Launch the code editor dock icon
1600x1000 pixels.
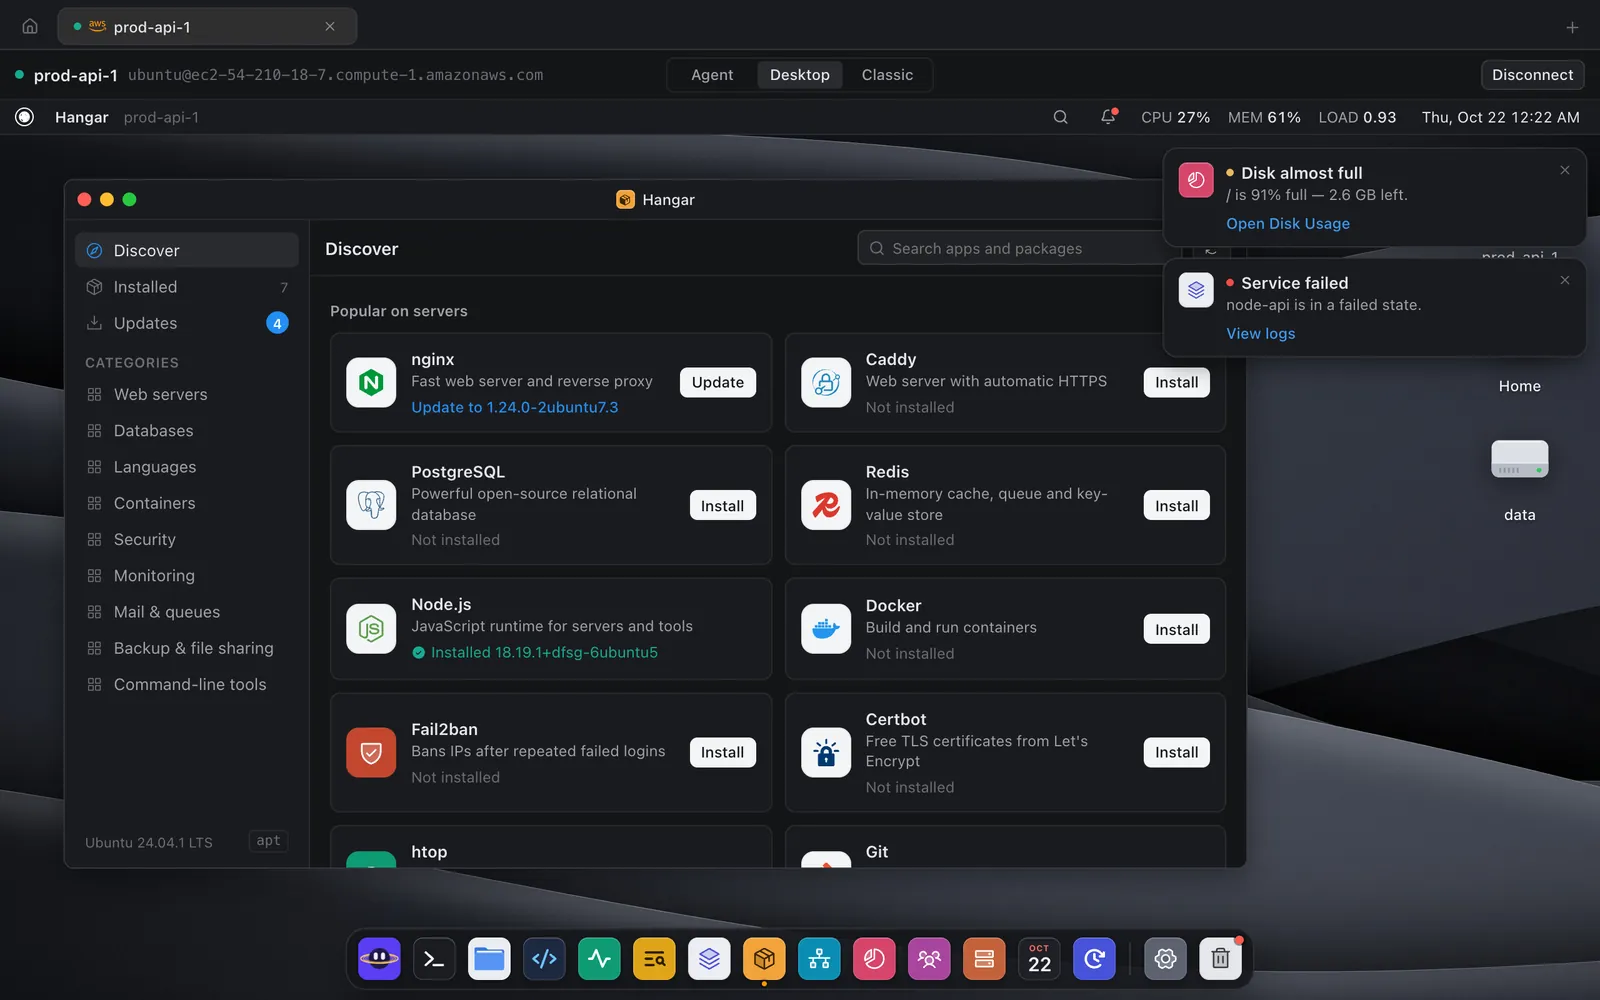[x=544, y=959]
